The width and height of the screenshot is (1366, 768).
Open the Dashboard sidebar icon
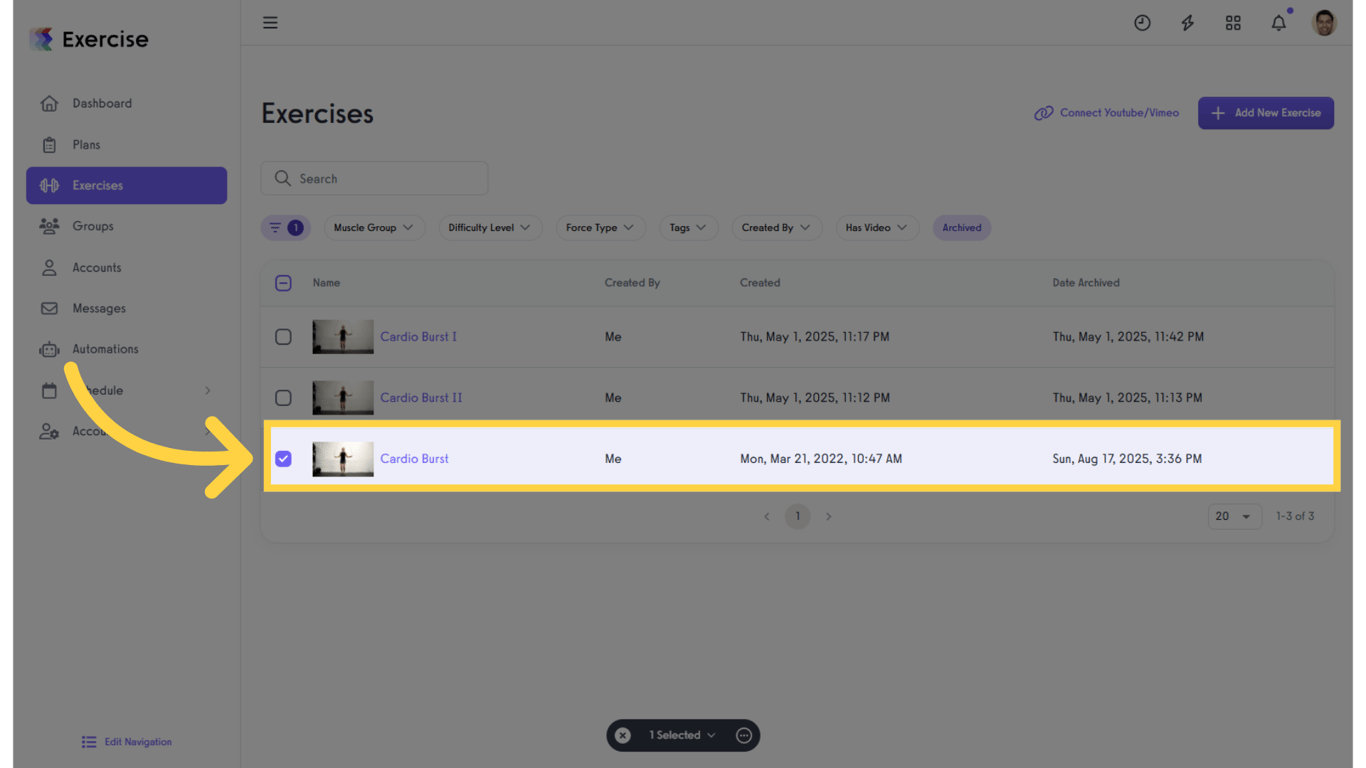click(49, 103)
